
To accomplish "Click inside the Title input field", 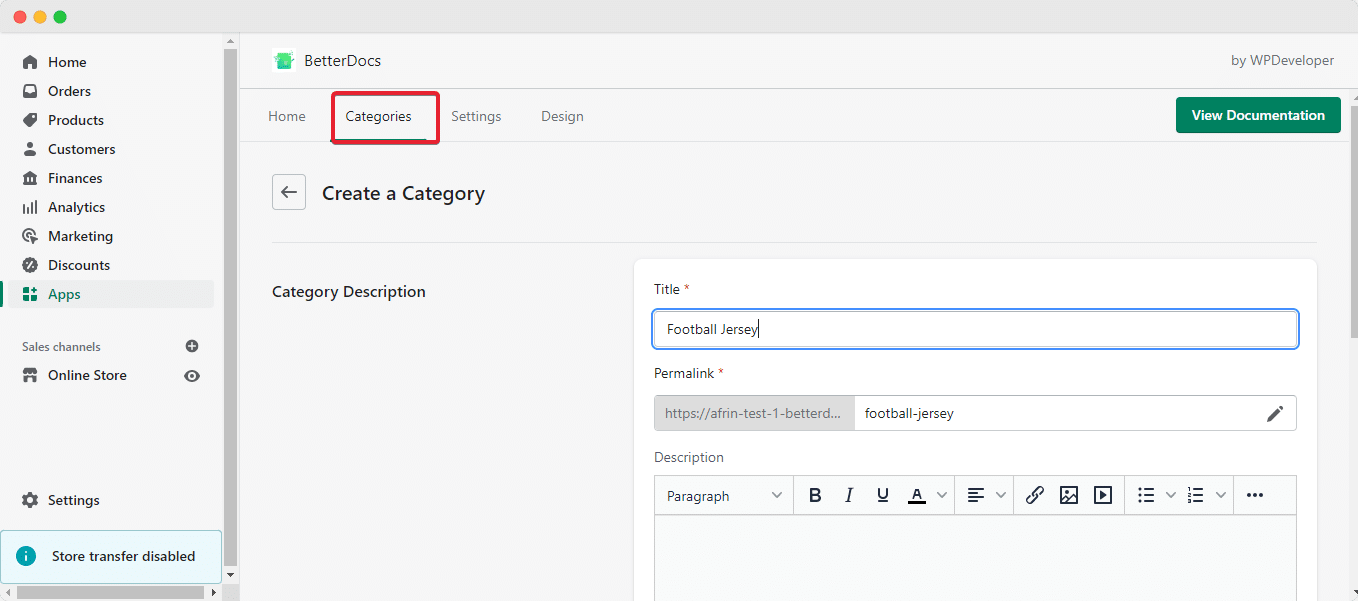I will [x=975, y=329].
